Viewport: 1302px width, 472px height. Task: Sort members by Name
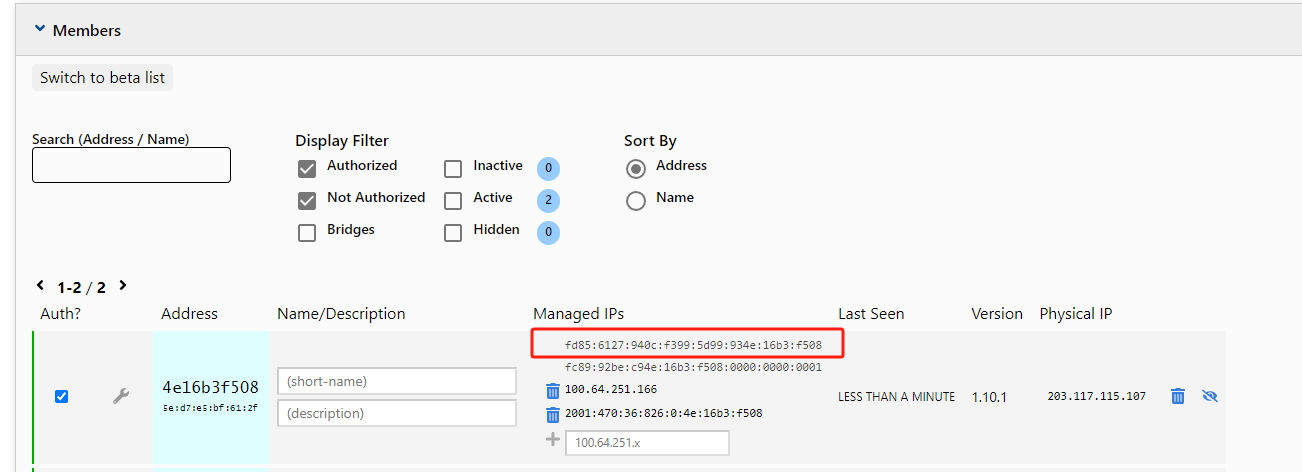635,200
